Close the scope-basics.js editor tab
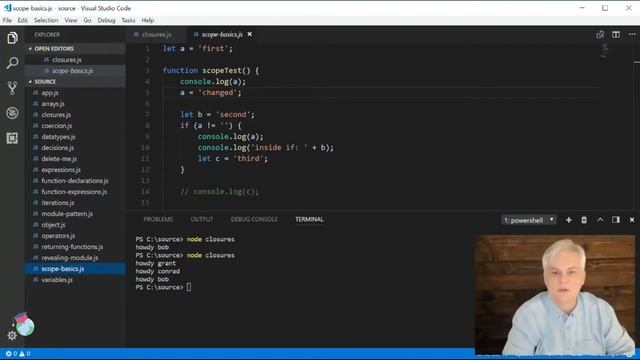 click(x=249, y=34)
